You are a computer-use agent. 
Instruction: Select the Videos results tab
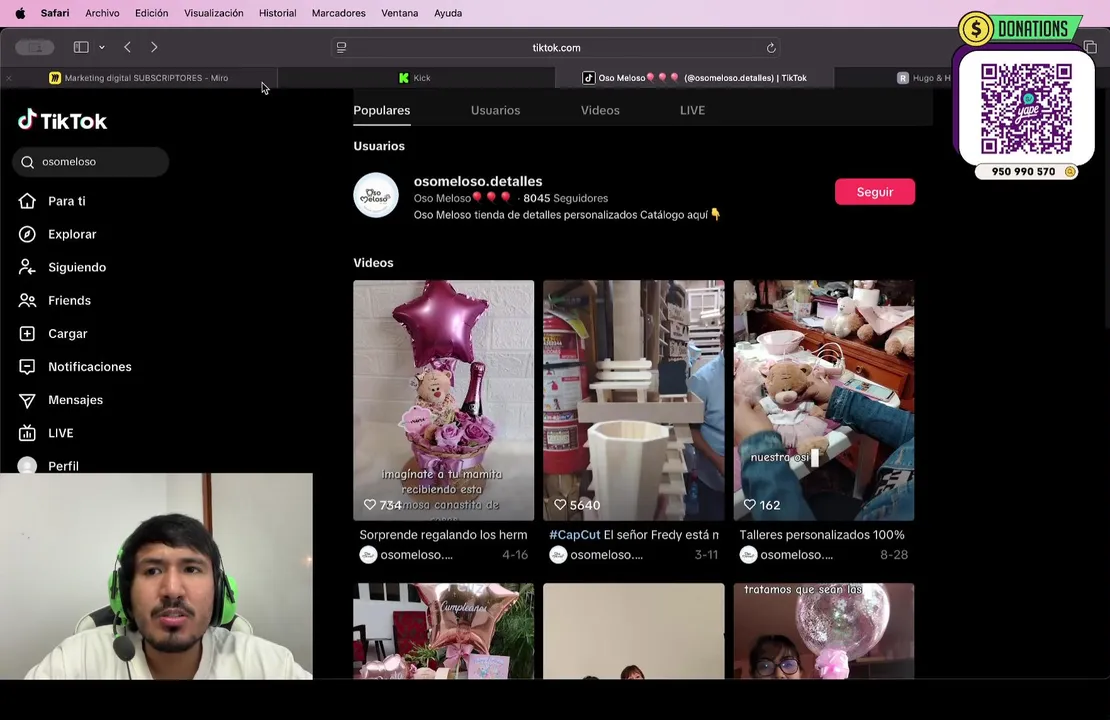[x=600, y=110]
